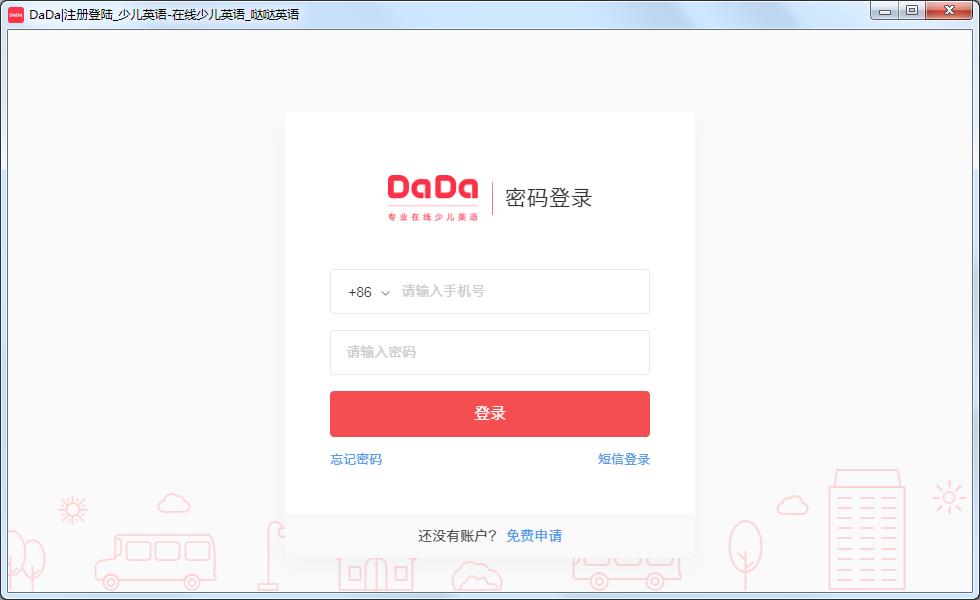980x600 pixels.
Task: Click the red 登录 login button
Action: pyautogui.click(x=489, y=414)
